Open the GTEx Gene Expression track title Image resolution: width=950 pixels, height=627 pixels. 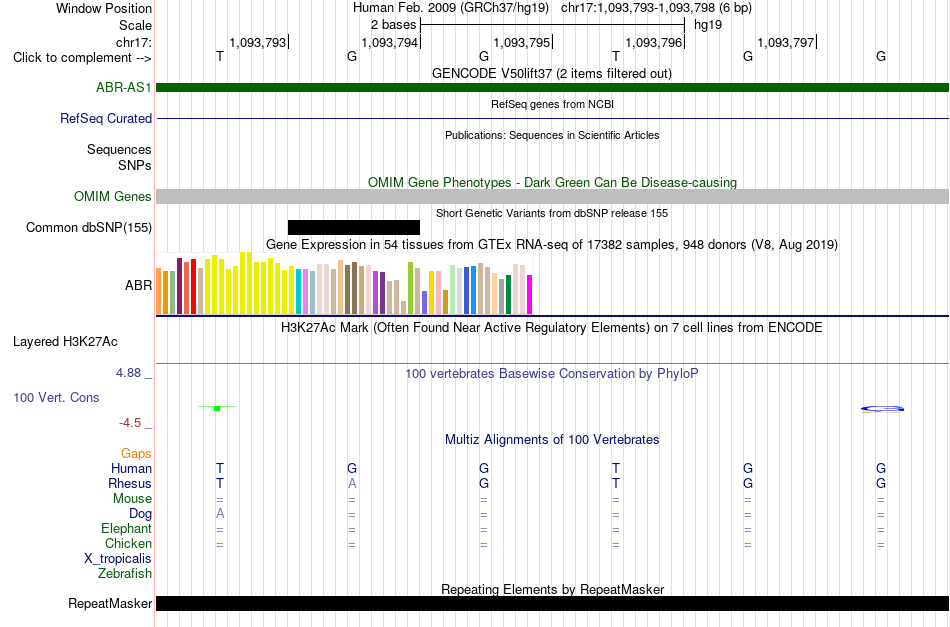[x=552, y=245]
